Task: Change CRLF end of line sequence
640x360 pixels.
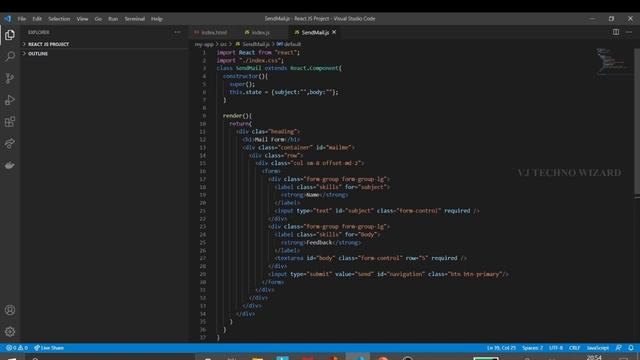Action: click(574, 348)
